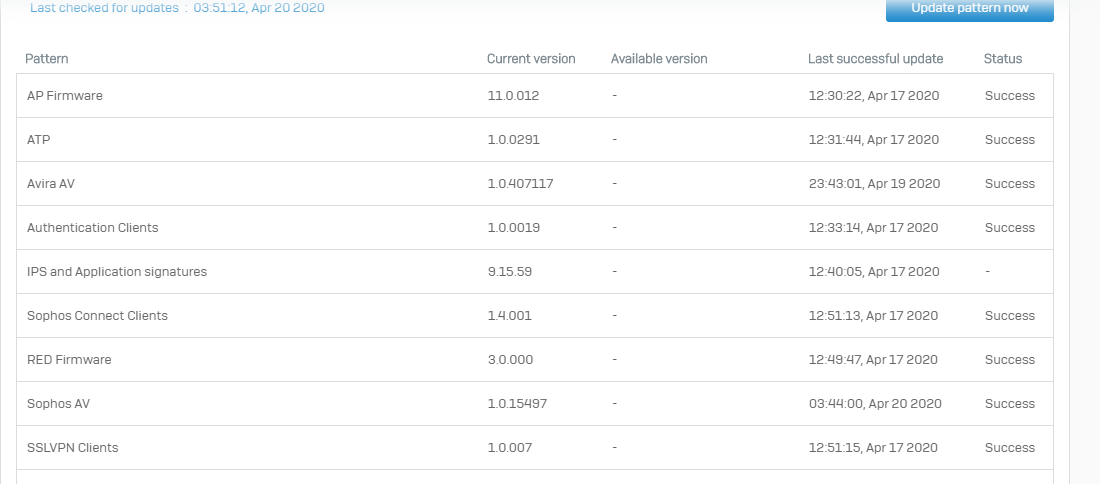Click the Pattern column header
This screenshot has width=1100, height=484.
[x=47, y=59]
